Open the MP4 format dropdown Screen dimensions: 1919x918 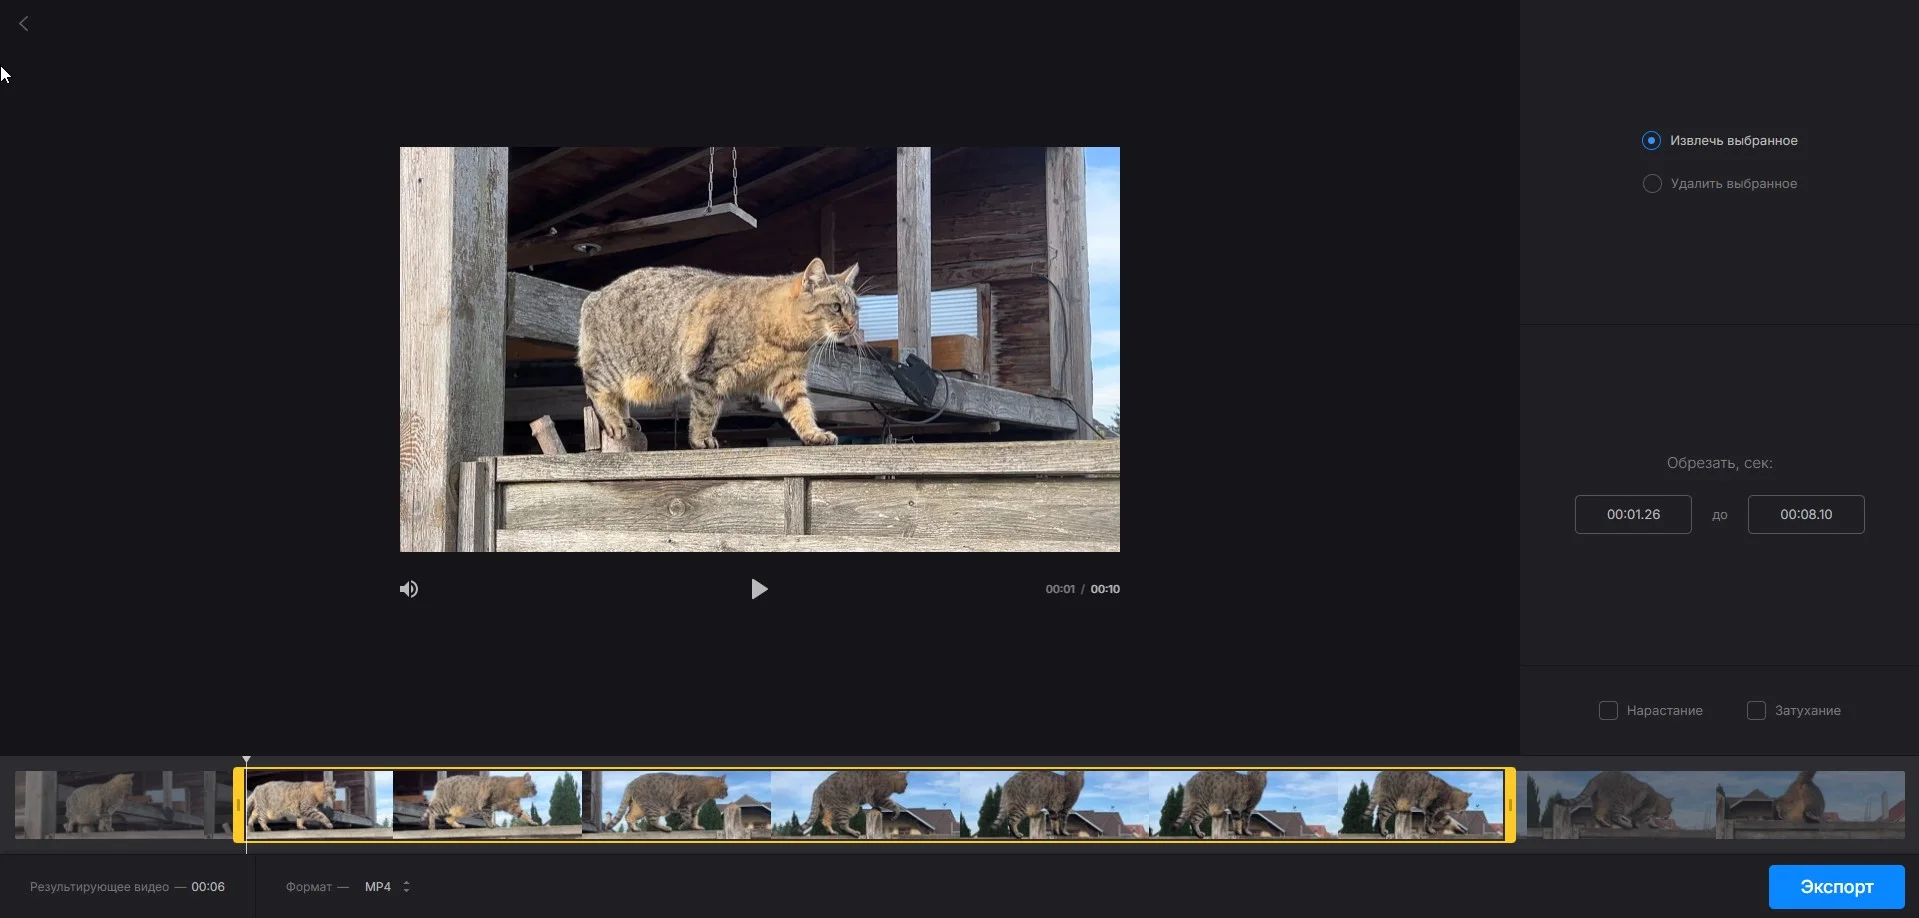point(378,887)
